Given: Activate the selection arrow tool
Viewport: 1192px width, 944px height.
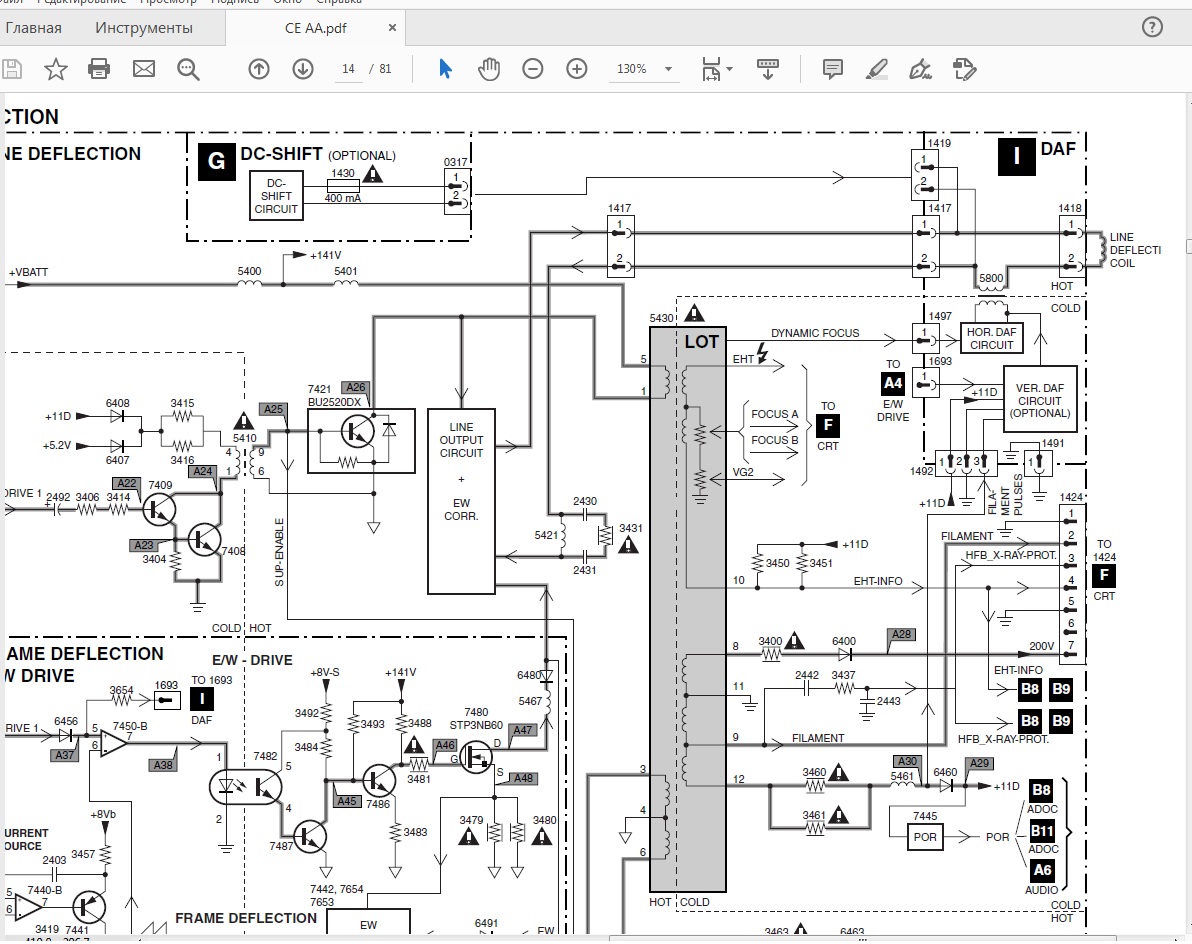Looking at the screenshot, I should tap(445, 69).
